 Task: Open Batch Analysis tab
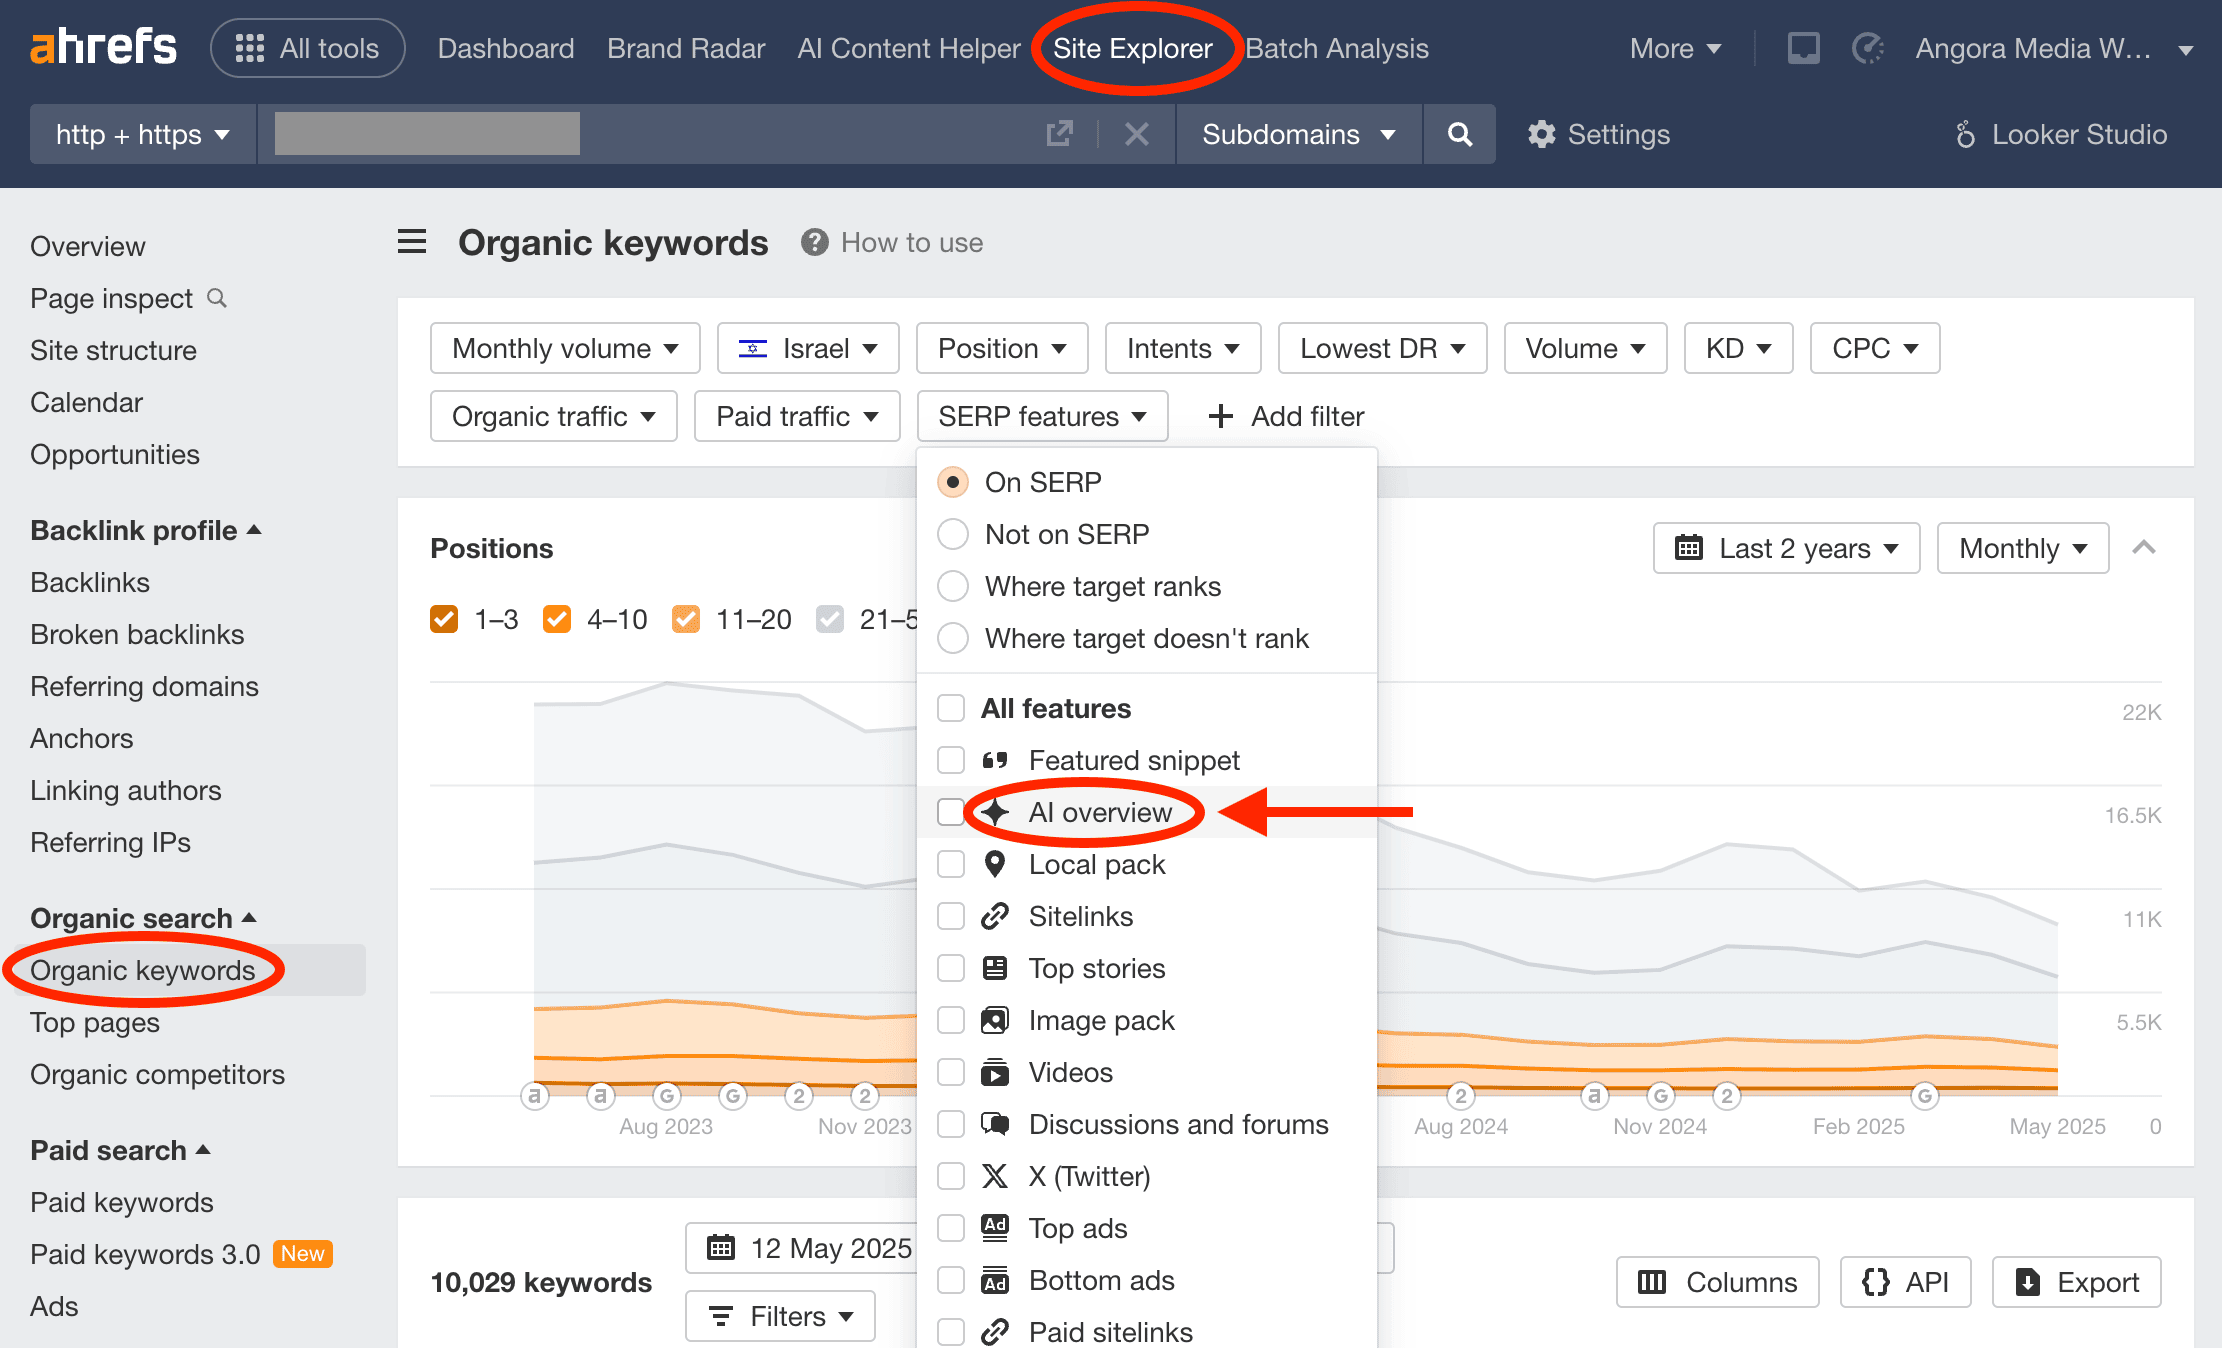coord(1337,48)
